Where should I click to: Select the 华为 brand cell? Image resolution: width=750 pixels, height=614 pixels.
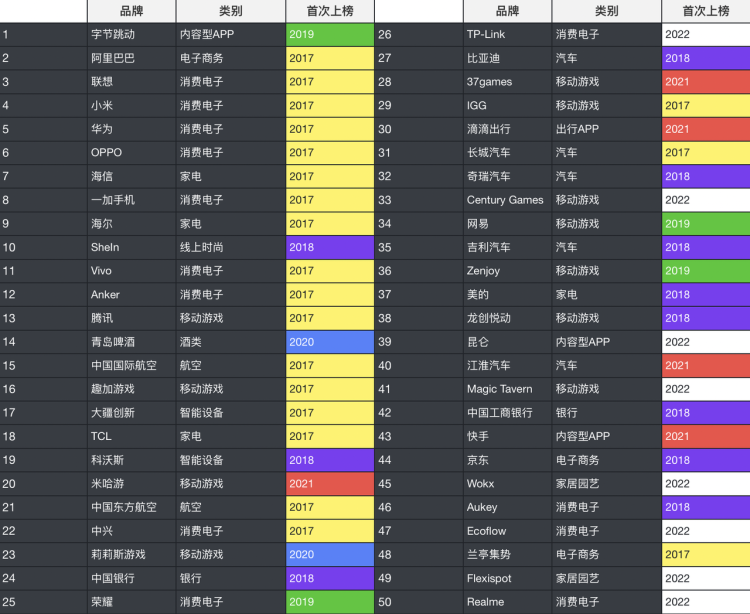tap(132, 129)
